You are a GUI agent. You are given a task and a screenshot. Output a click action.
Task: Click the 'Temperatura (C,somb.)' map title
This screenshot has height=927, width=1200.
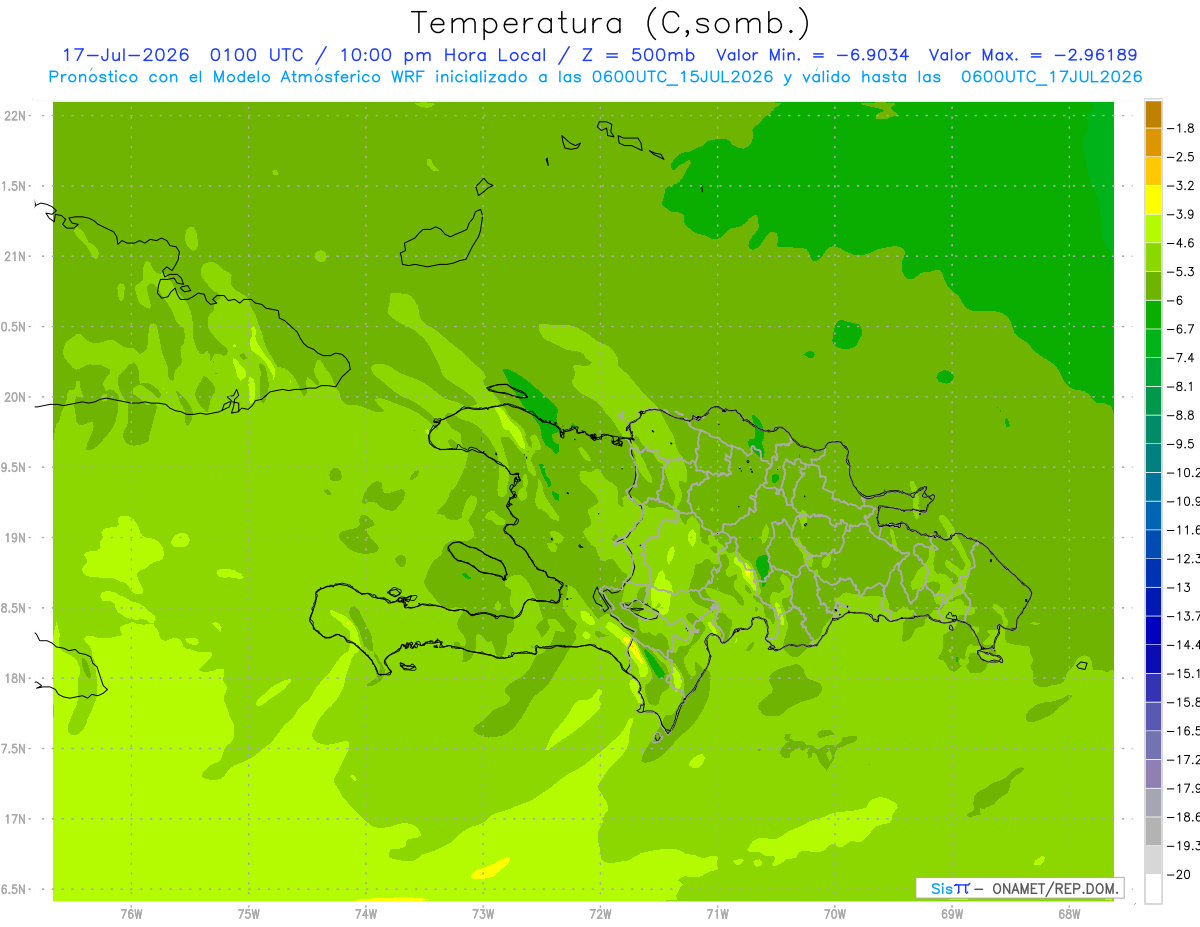(610, 23)
